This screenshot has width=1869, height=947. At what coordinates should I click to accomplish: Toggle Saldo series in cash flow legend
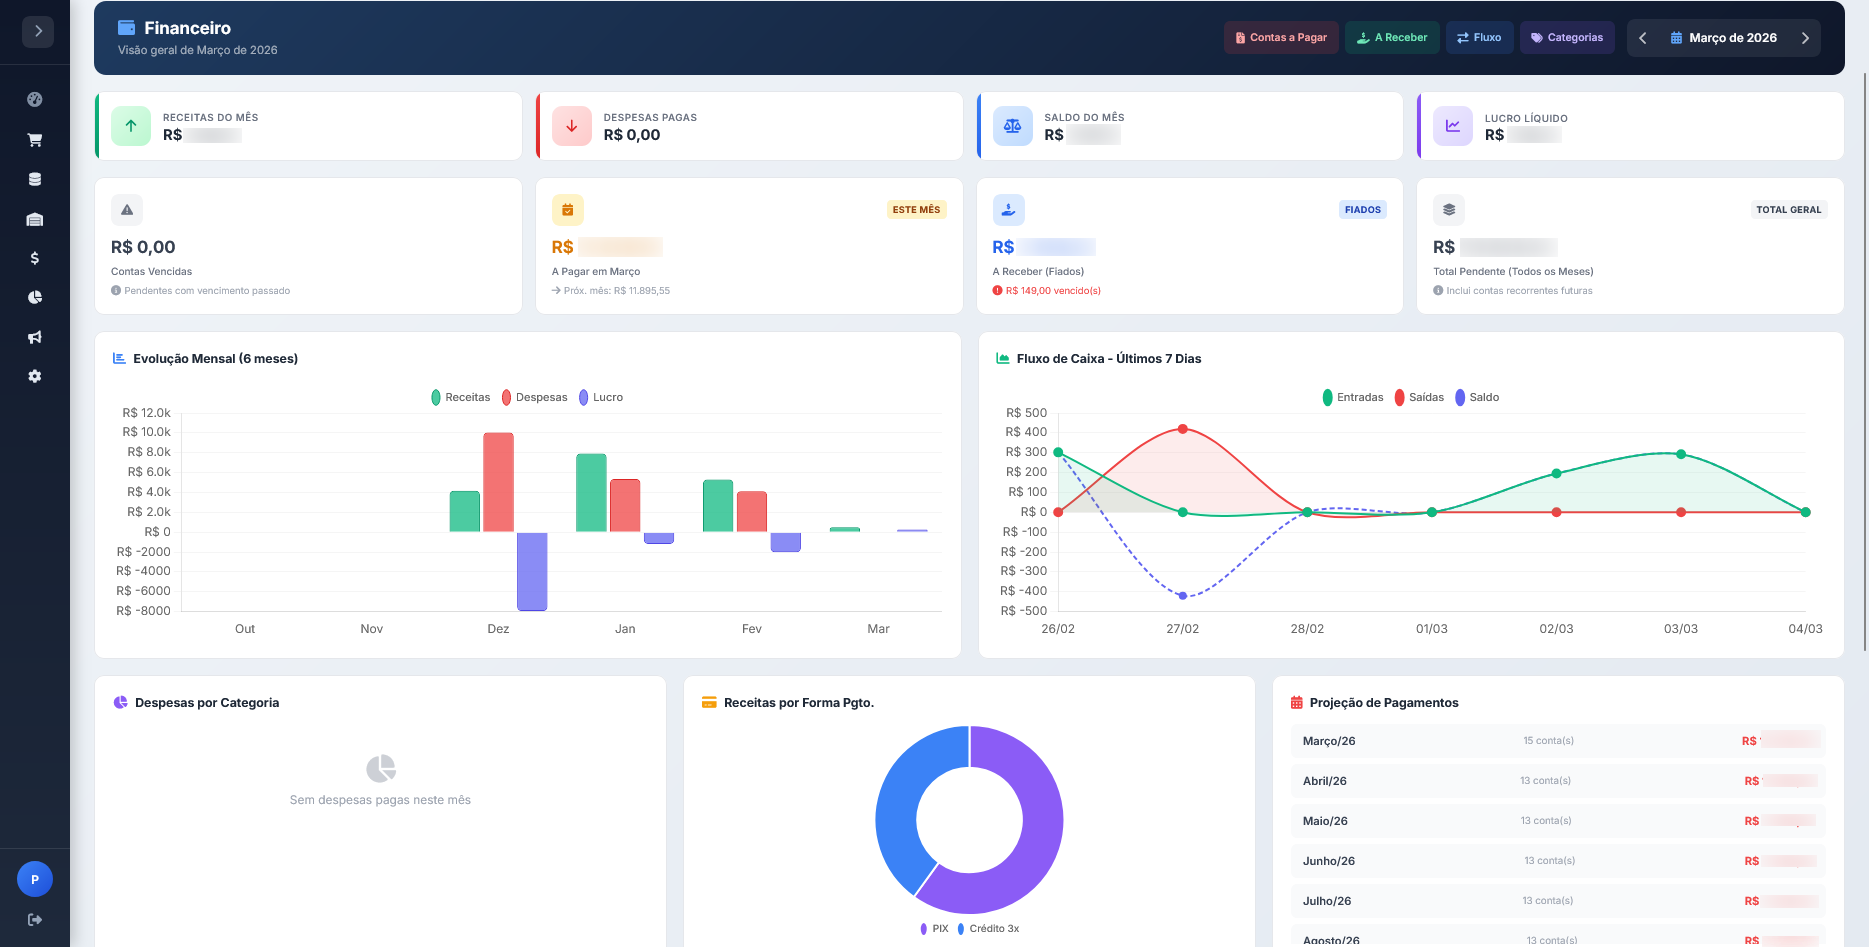pyautogui.click(x=1477, y=397)
